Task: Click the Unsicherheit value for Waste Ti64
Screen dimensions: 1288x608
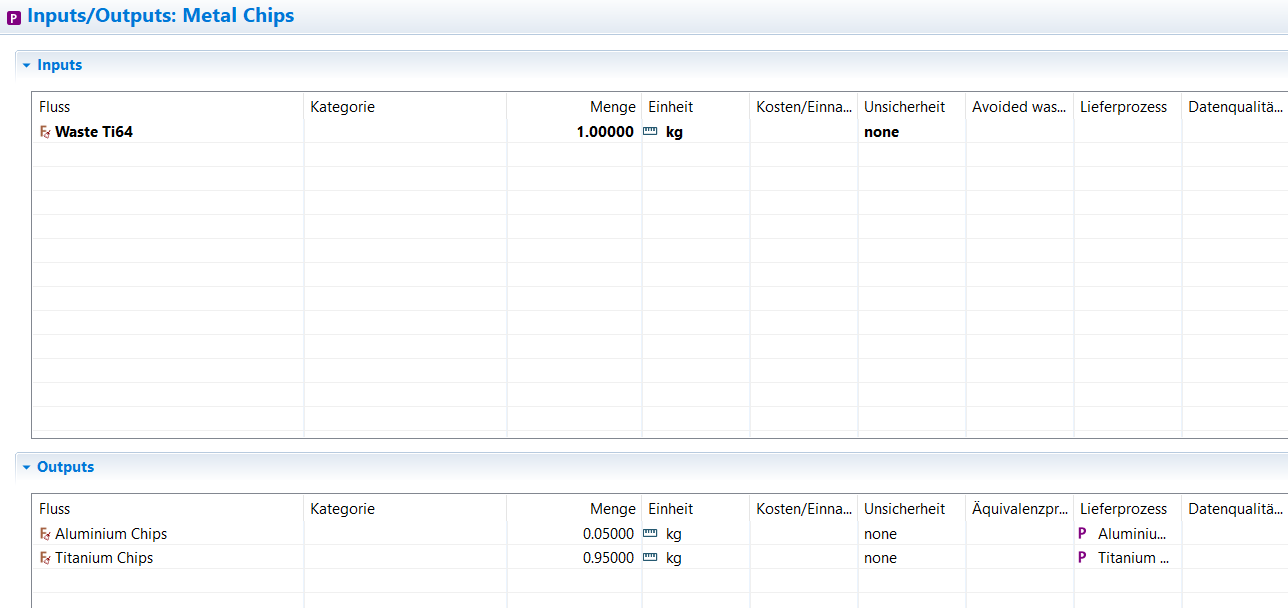Action: pos(881,132)
